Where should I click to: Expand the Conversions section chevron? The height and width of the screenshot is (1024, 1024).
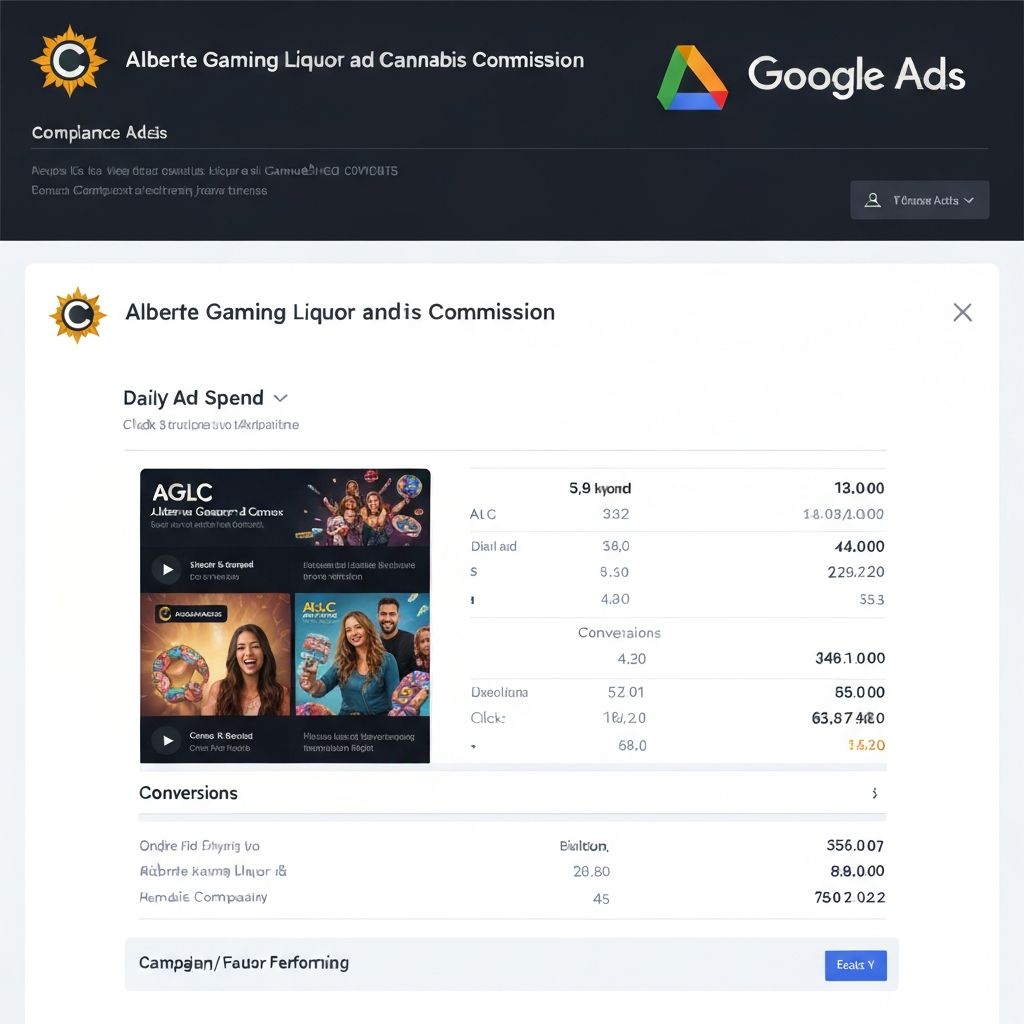(874, 793)
